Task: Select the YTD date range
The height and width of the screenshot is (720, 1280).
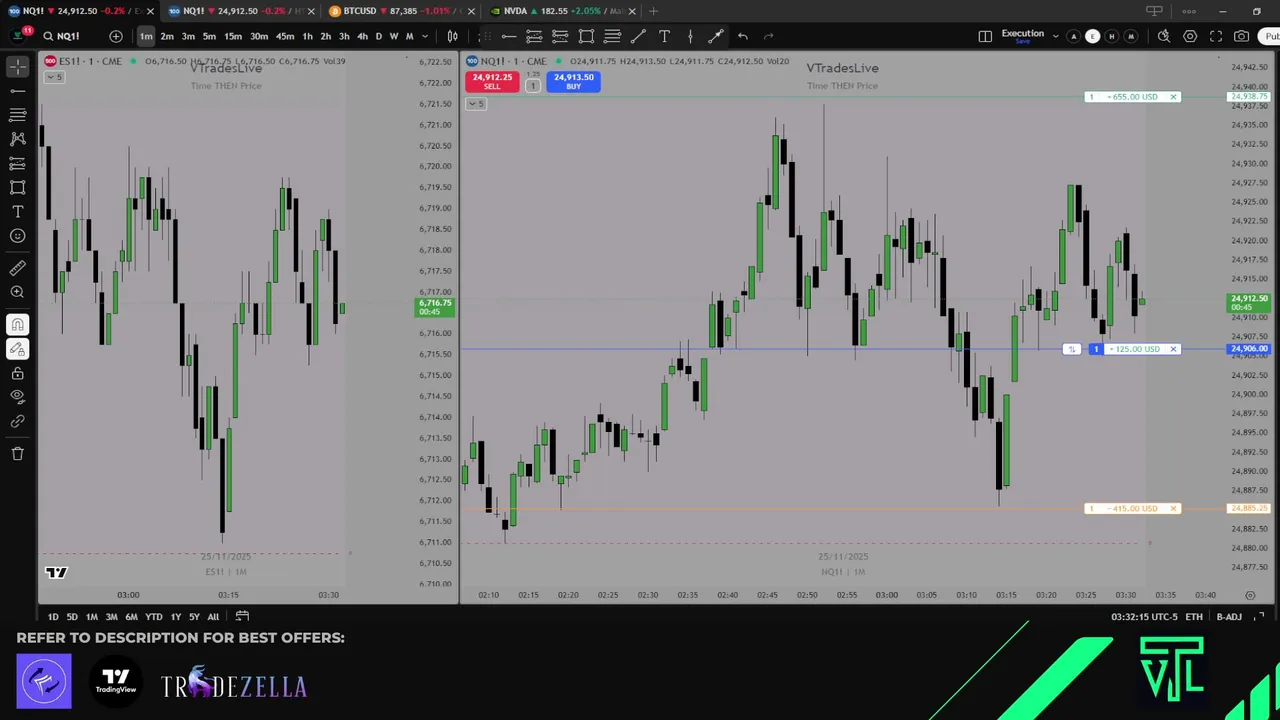Action: tap(153, 617)
